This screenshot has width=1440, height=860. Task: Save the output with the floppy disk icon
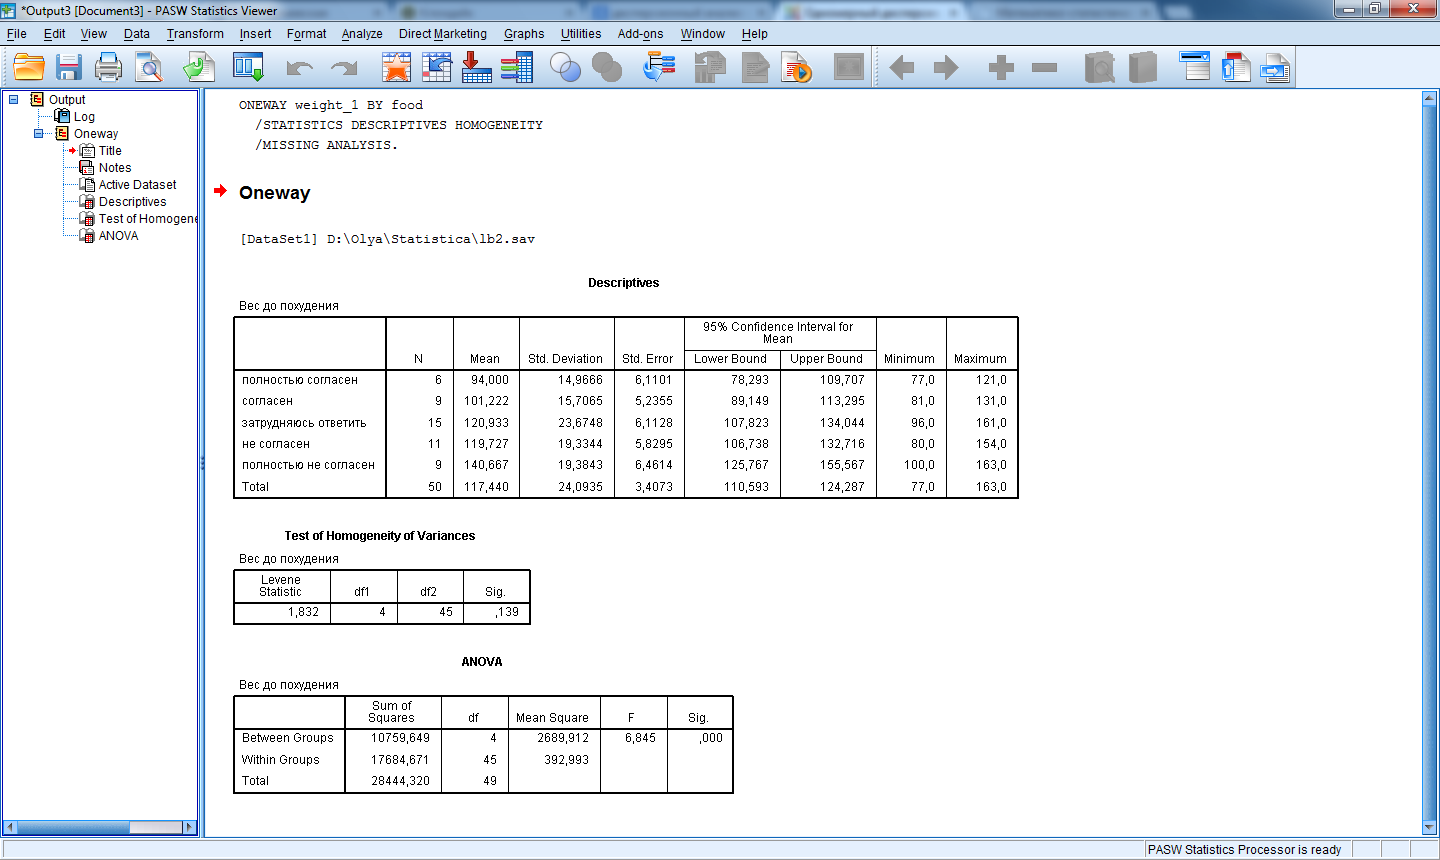(x=69, y=68)
